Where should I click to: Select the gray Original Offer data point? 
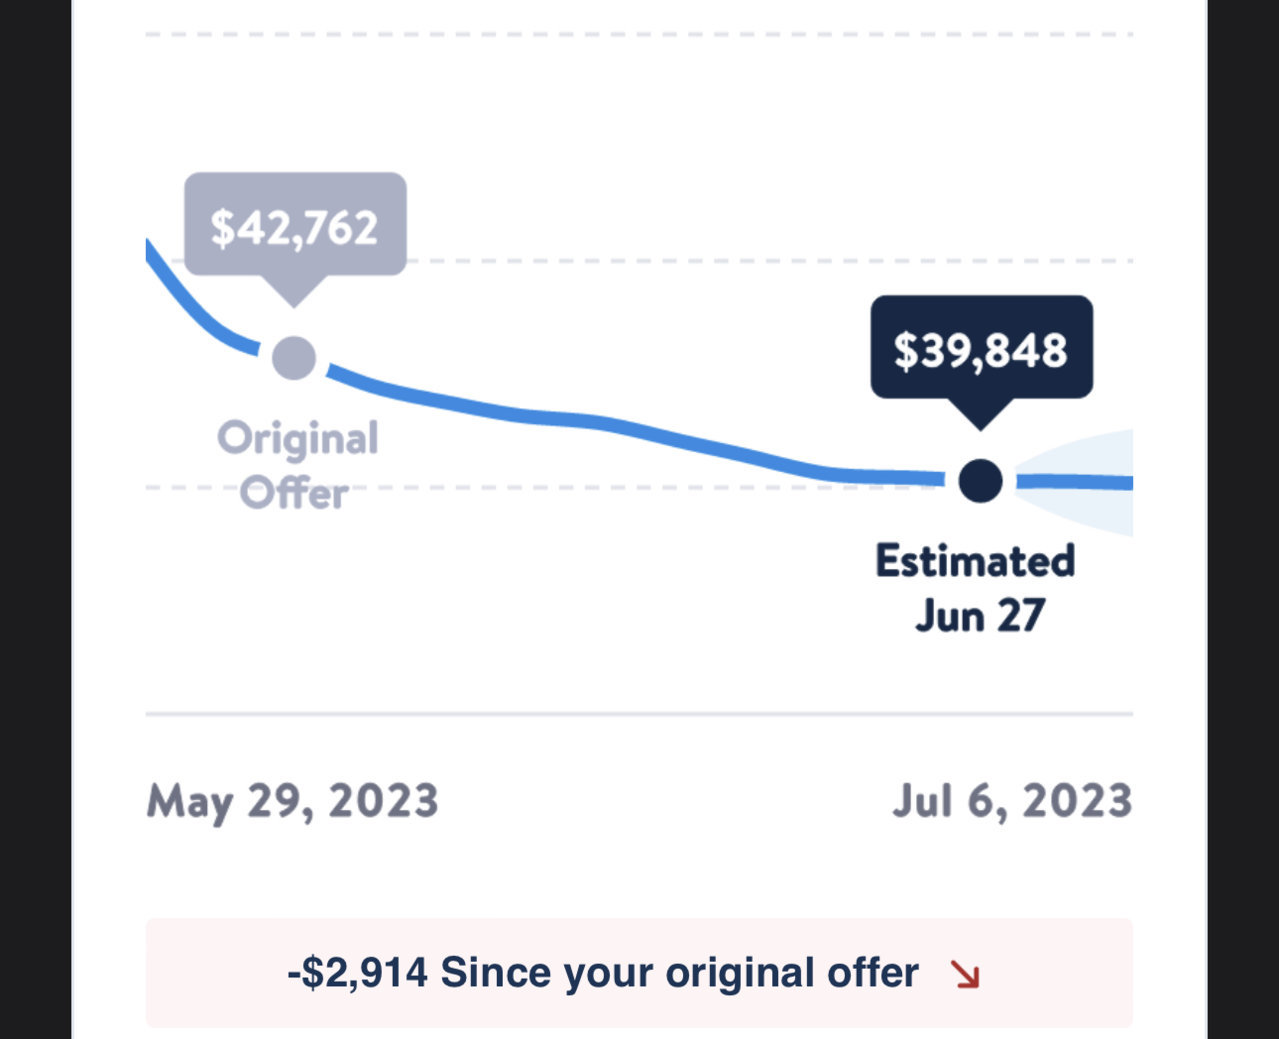[294, 358]
